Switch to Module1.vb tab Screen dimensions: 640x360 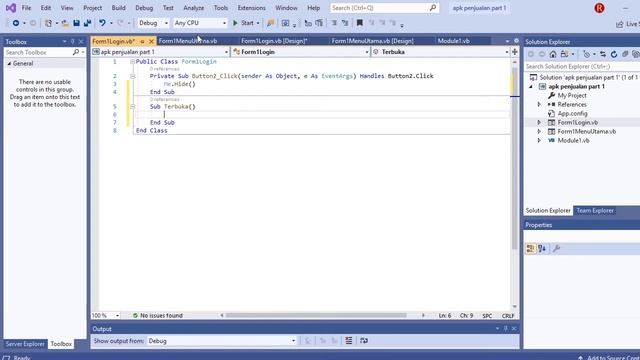coord(453,41)
